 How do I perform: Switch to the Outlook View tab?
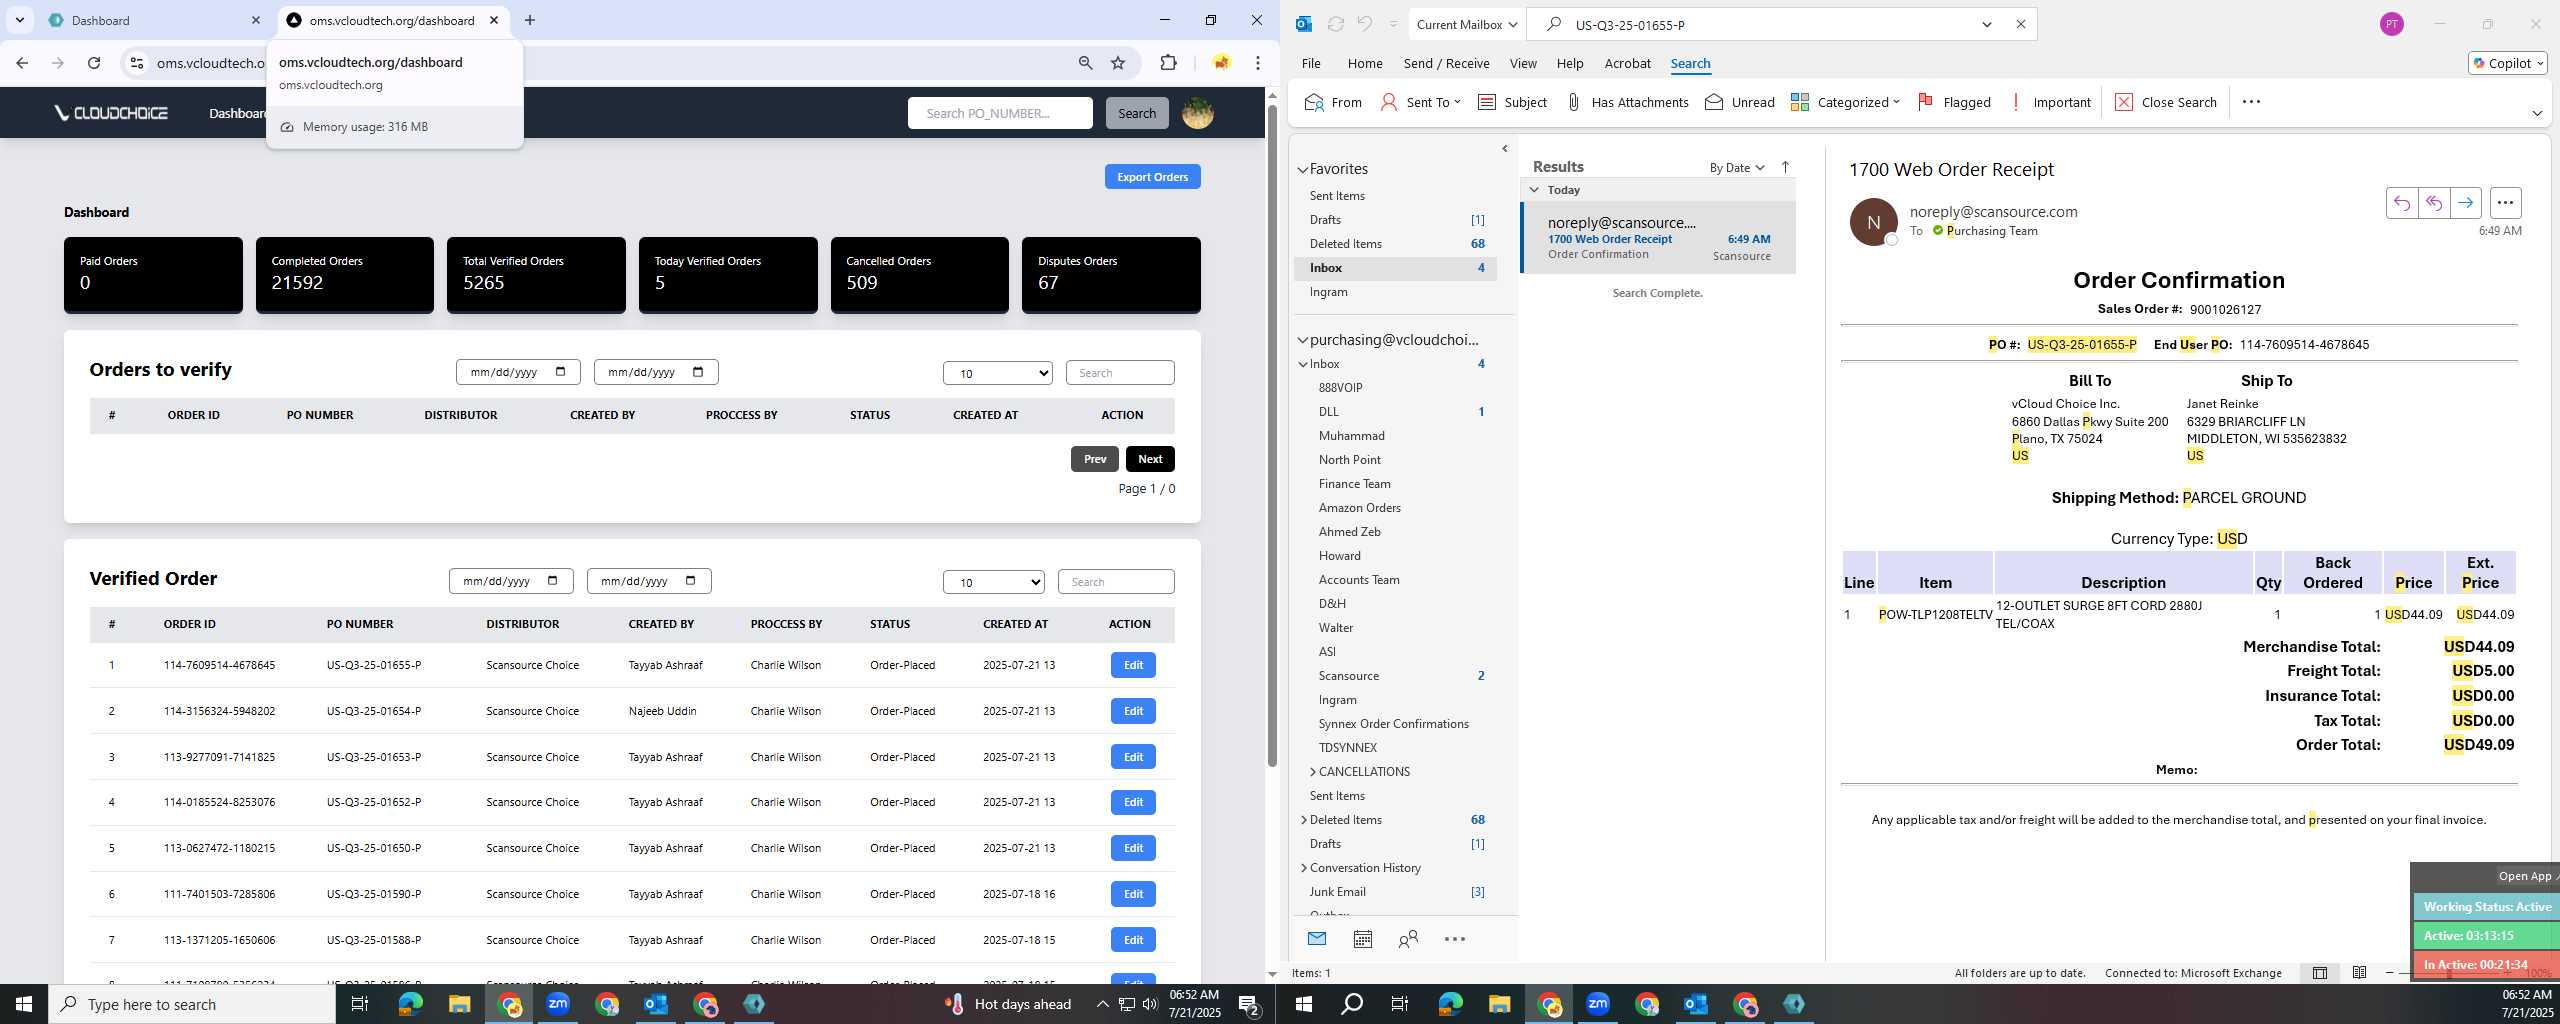pyautogui.click(x=1522, y=63)
